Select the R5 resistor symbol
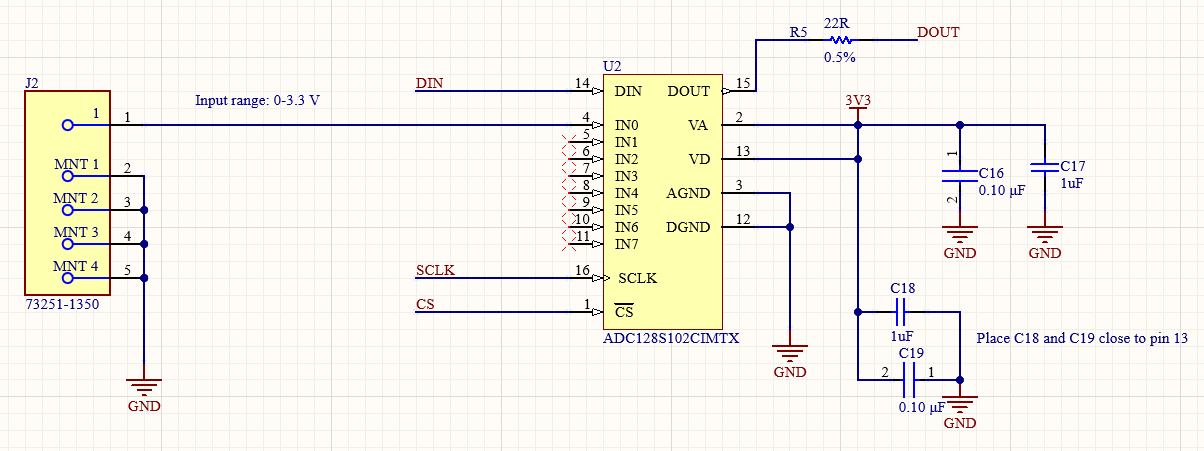 [839, 40]
